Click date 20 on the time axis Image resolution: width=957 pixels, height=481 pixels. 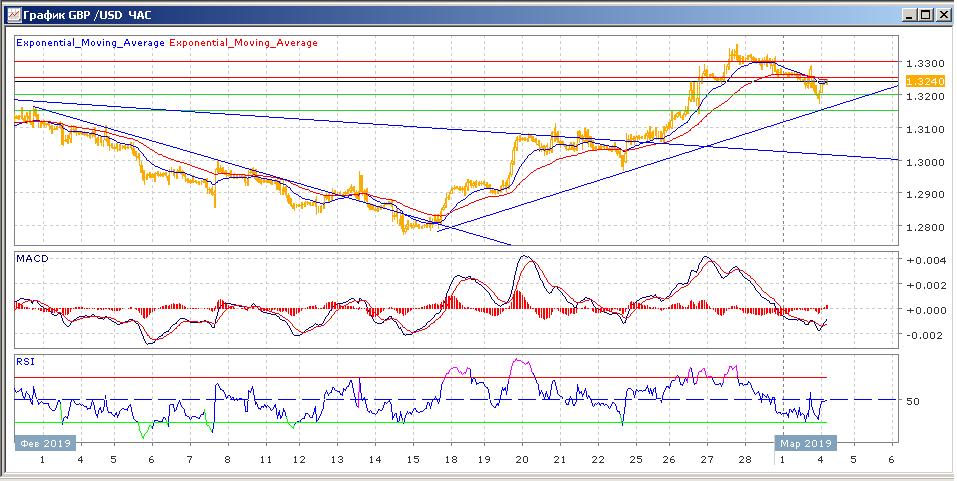click(x=521, y=461)
